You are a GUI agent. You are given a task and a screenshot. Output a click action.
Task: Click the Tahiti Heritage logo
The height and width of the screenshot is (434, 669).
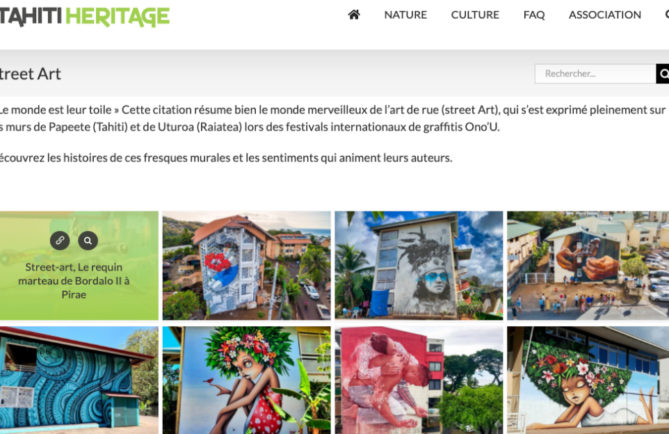pos(84,17)
